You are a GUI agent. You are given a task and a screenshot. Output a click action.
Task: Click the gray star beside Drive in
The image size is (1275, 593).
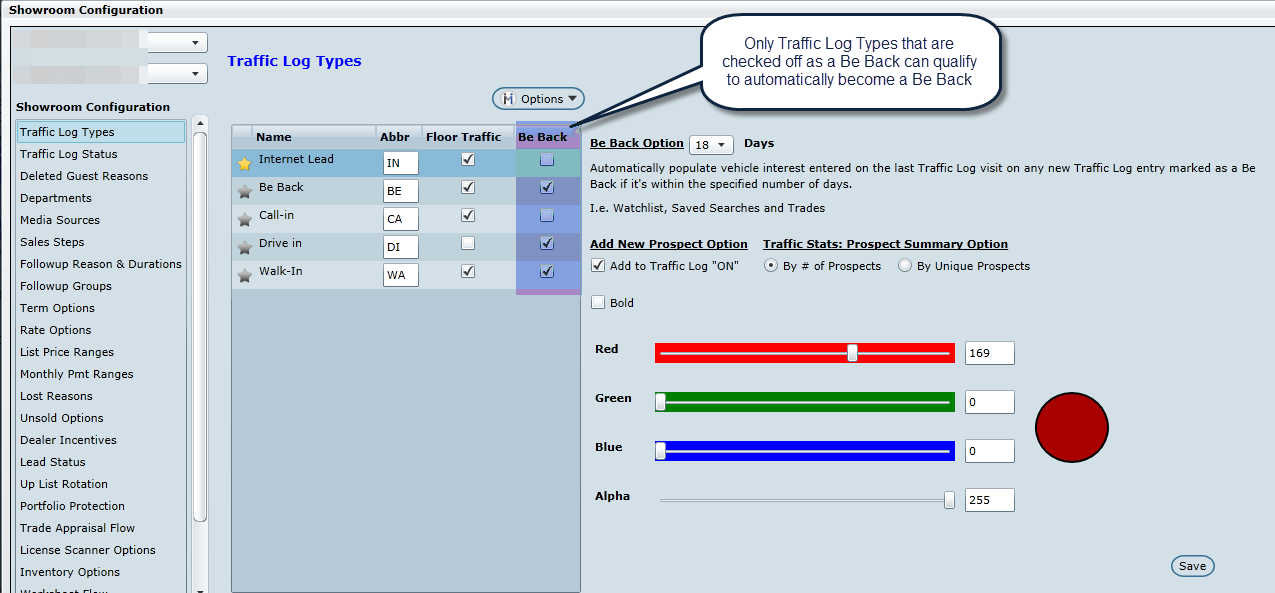click(x=244, y=248)
